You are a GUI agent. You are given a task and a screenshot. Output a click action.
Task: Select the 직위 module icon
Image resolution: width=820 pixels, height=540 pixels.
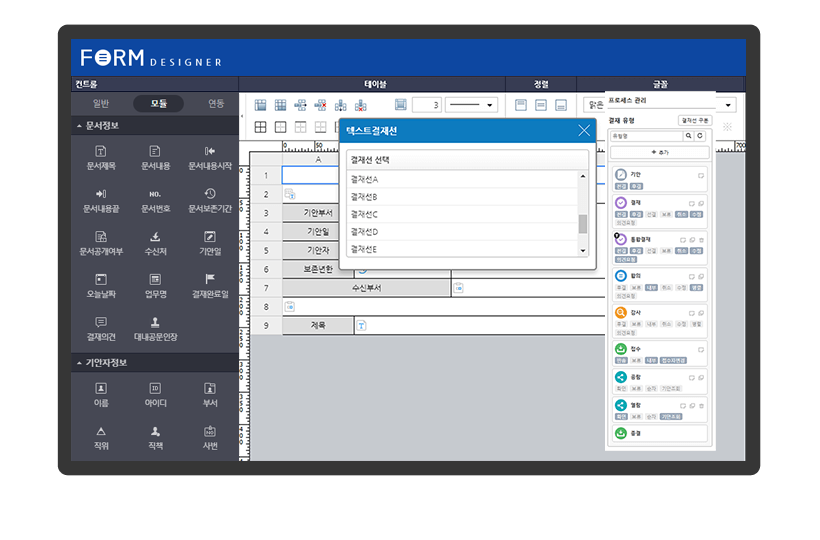pos(101,431)
